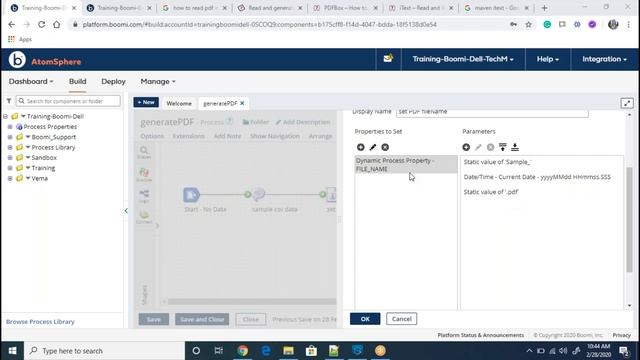Open the Dashboard menu
Viewport: 640px width, 360px height.
click(x=31, y=82)
